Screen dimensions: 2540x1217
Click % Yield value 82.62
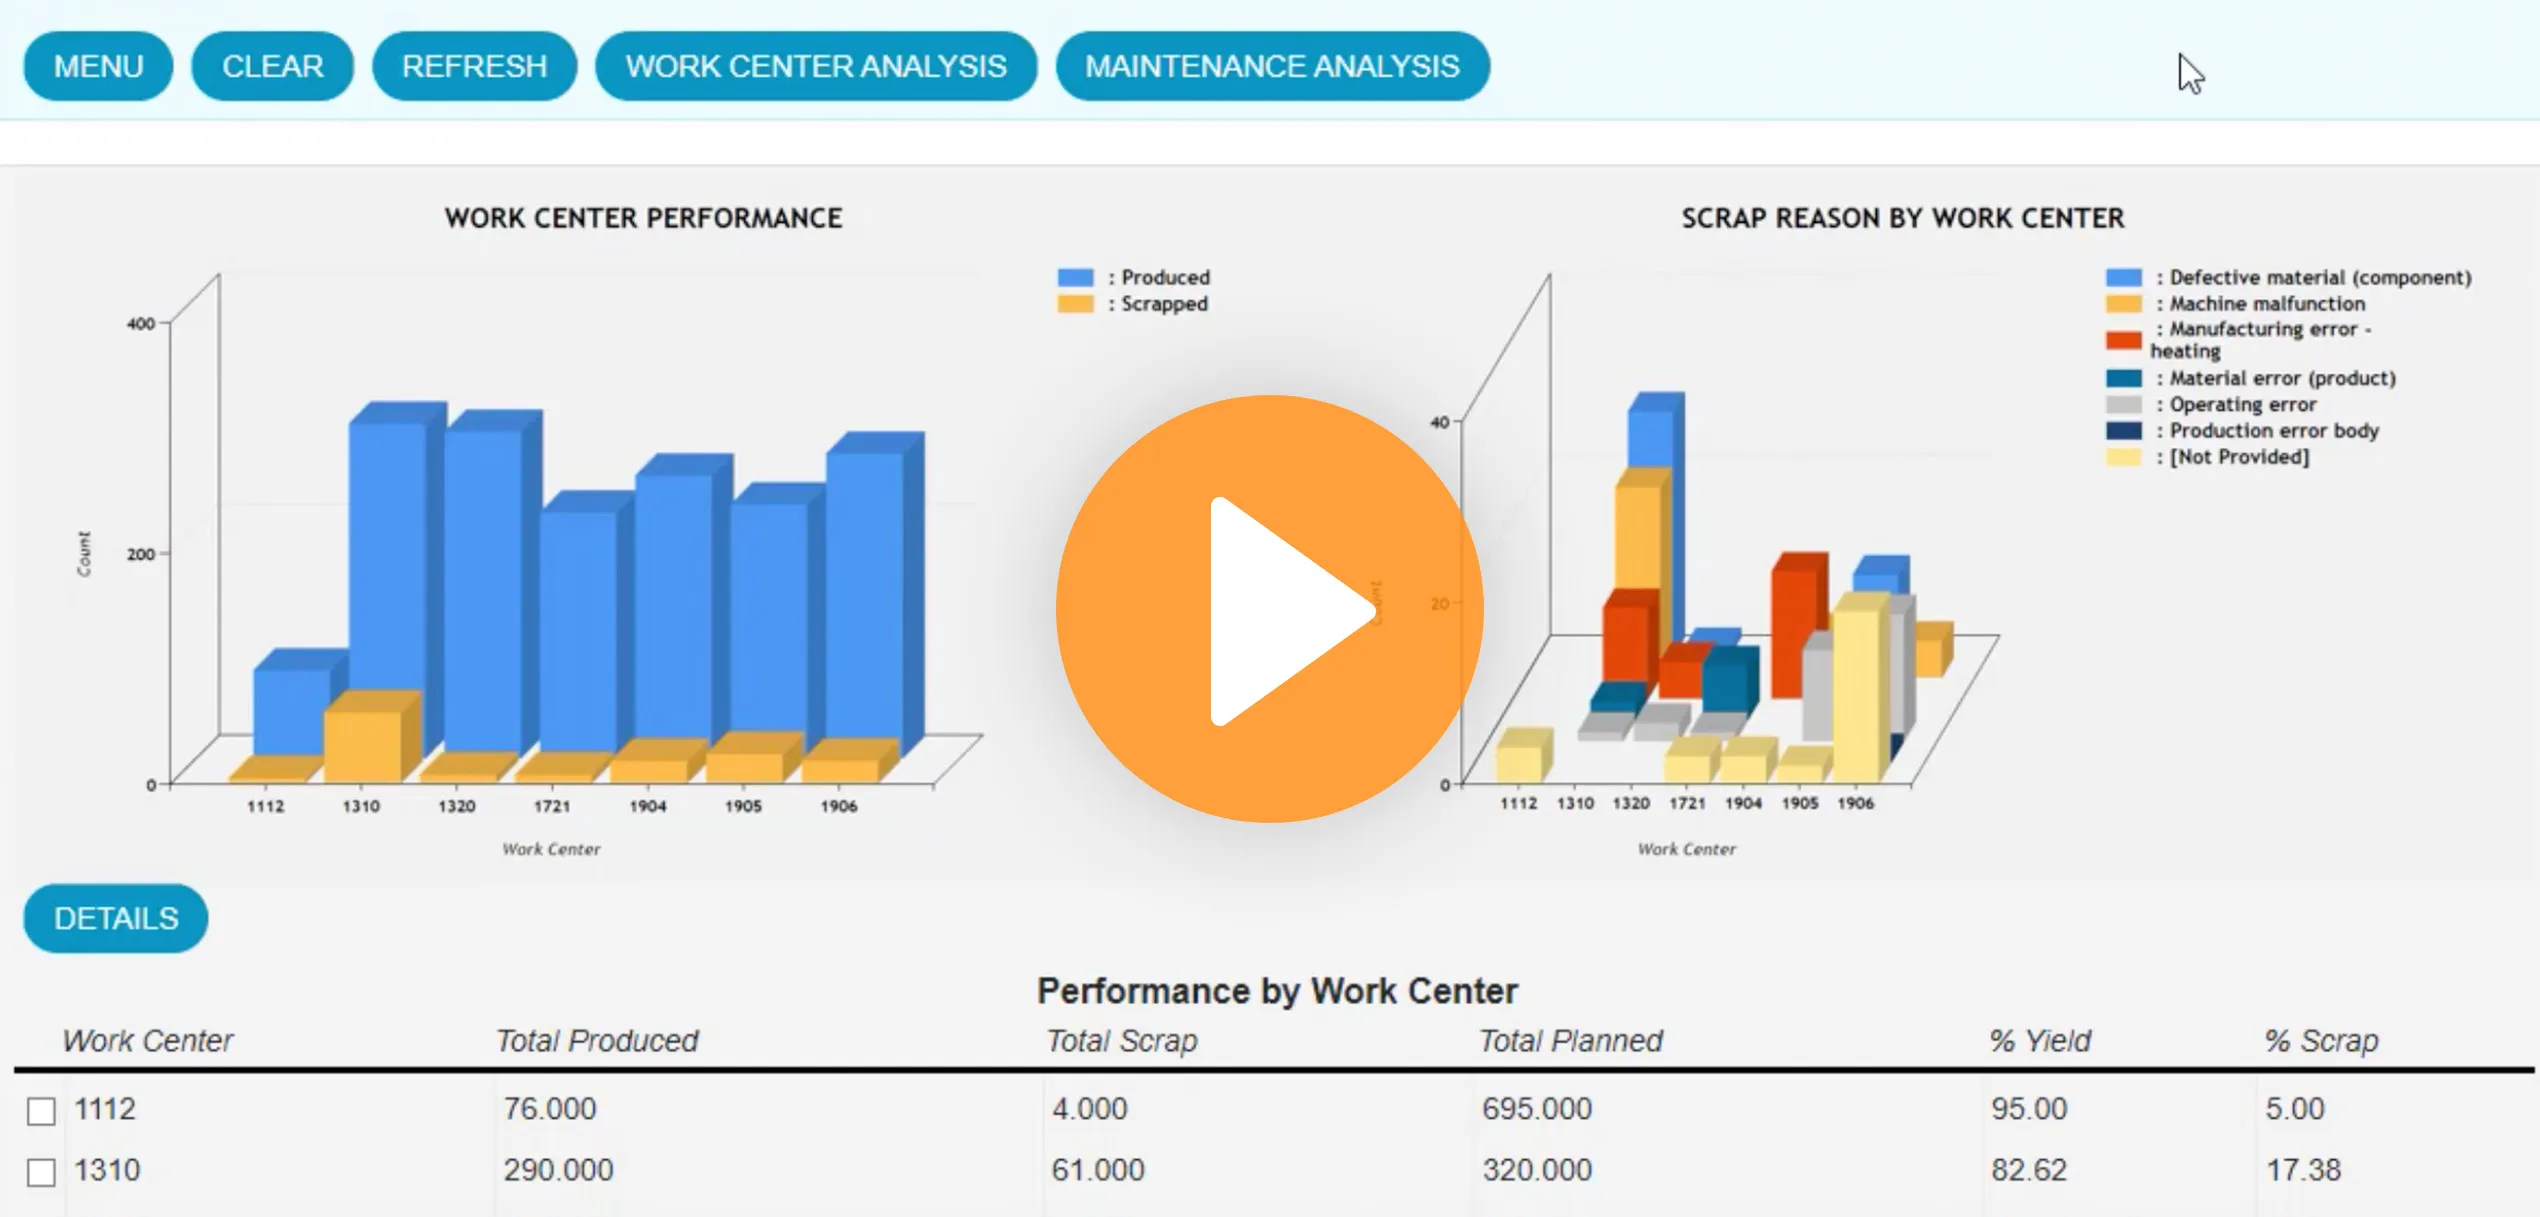(2029, 1169)
